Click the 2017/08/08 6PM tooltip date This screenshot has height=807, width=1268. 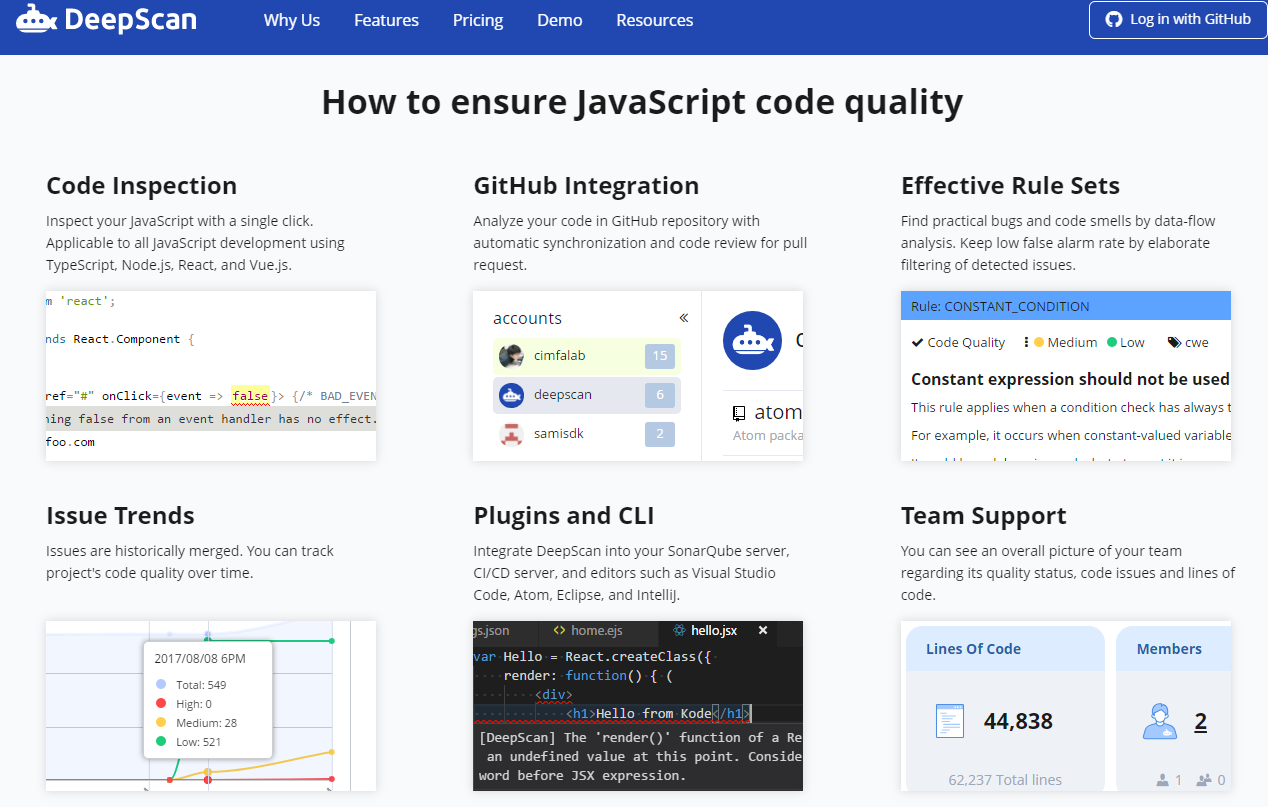point(200,658)
